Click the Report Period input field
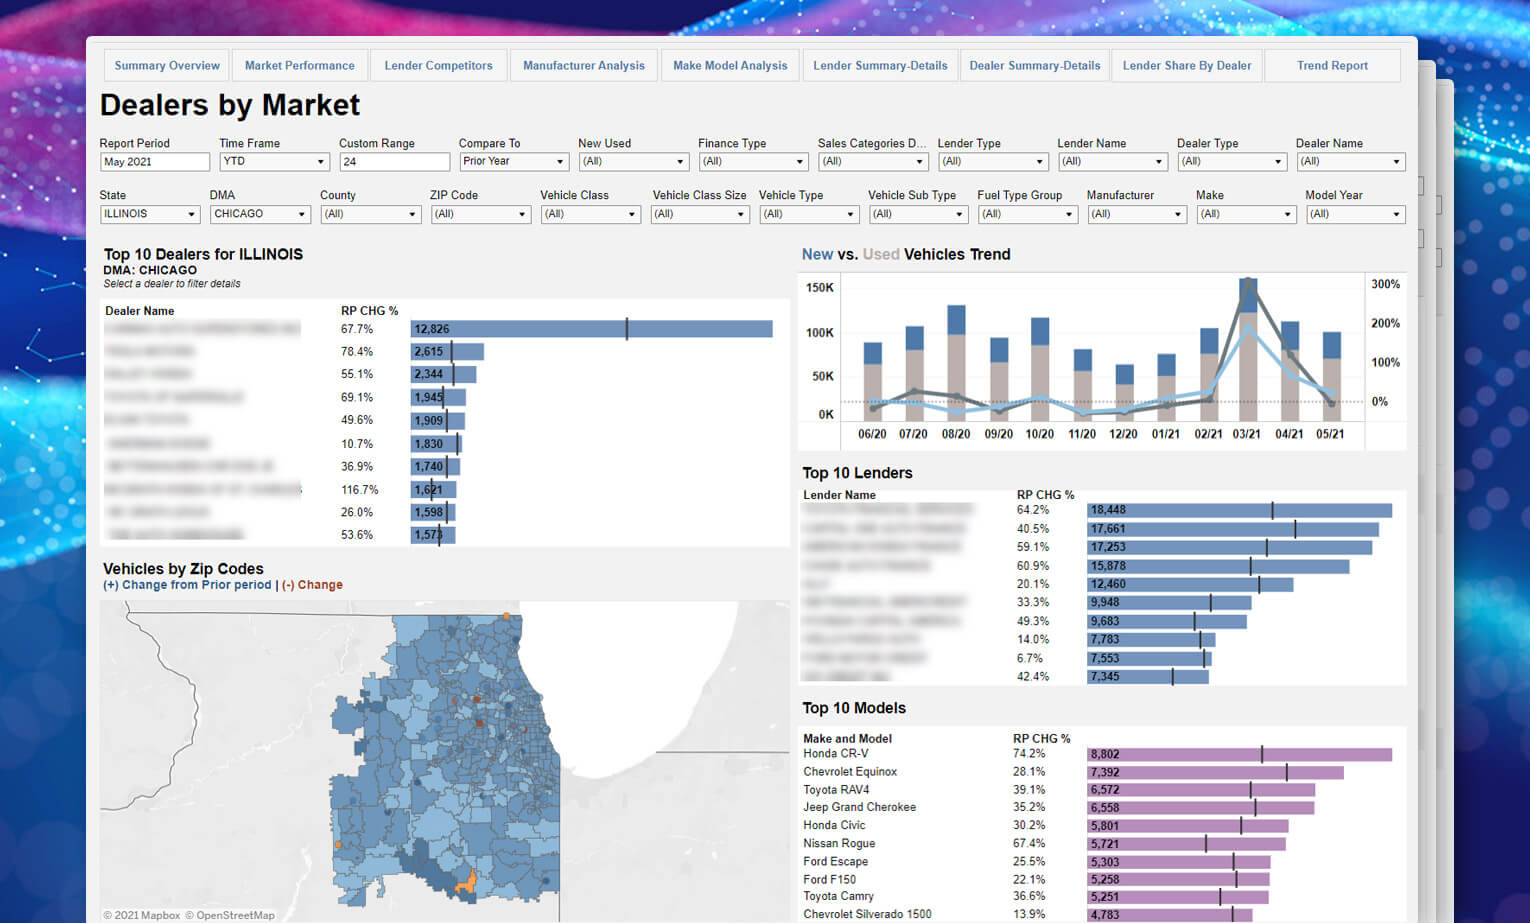Screen dimensions: 1530x923 [154, 162]
